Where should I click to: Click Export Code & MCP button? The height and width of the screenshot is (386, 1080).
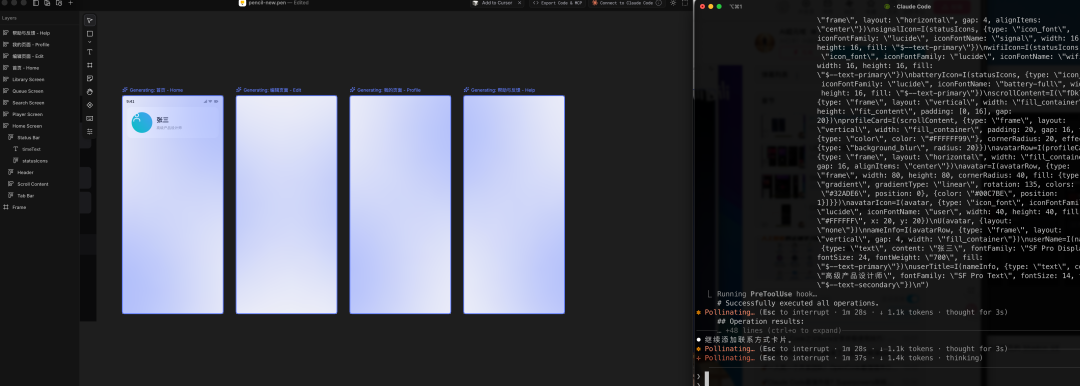point(557,3)
